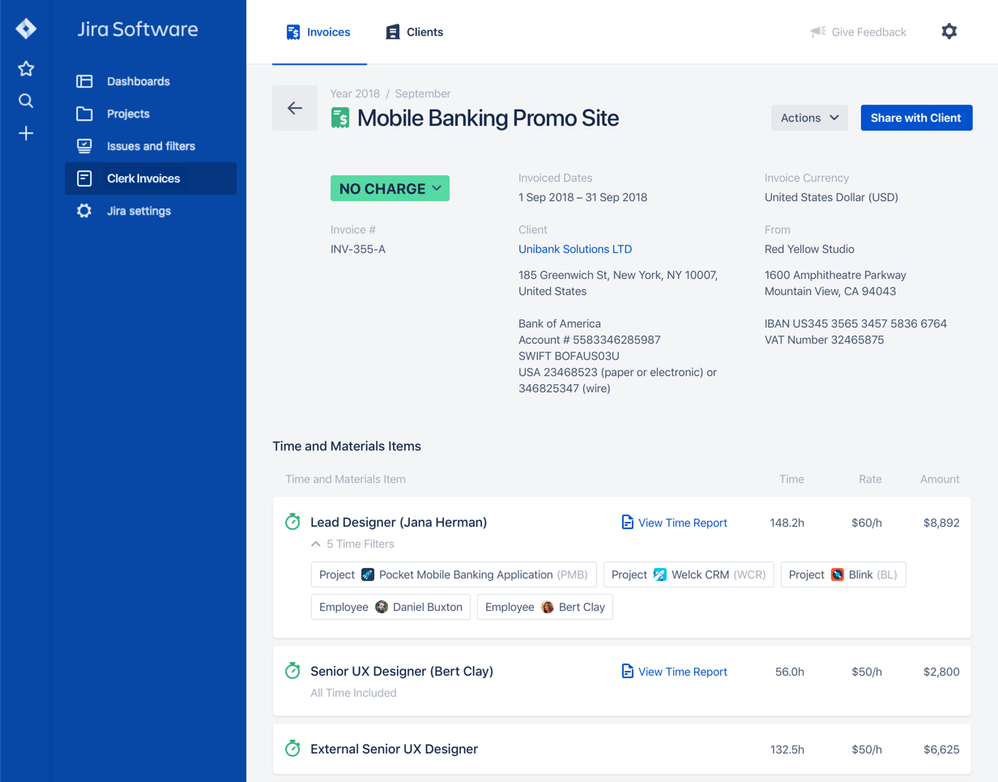The height and width of the screenshot is (782, 998).
Task: Click the Jira settings gear icon
Action: pos(84,211)
